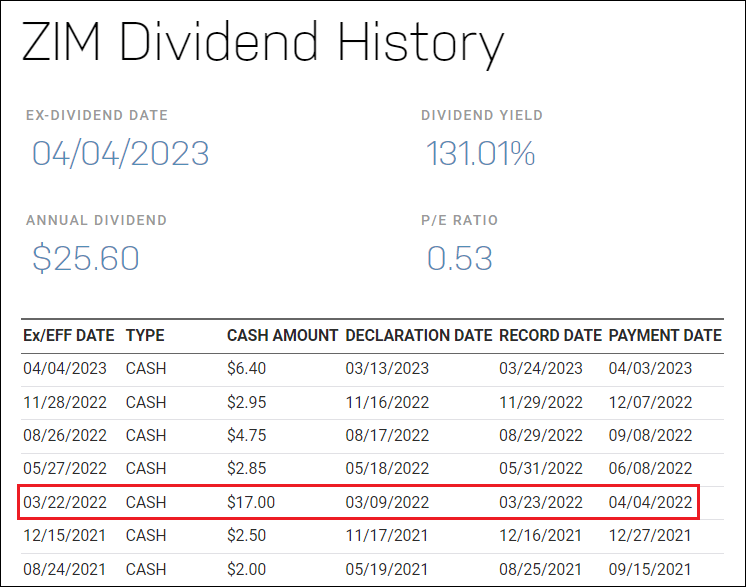The width and height of the screenshot is (746, 587).
Task: Select the $2.00 cash amount cell
Action: pyautogui.click(x=246, y=569)
